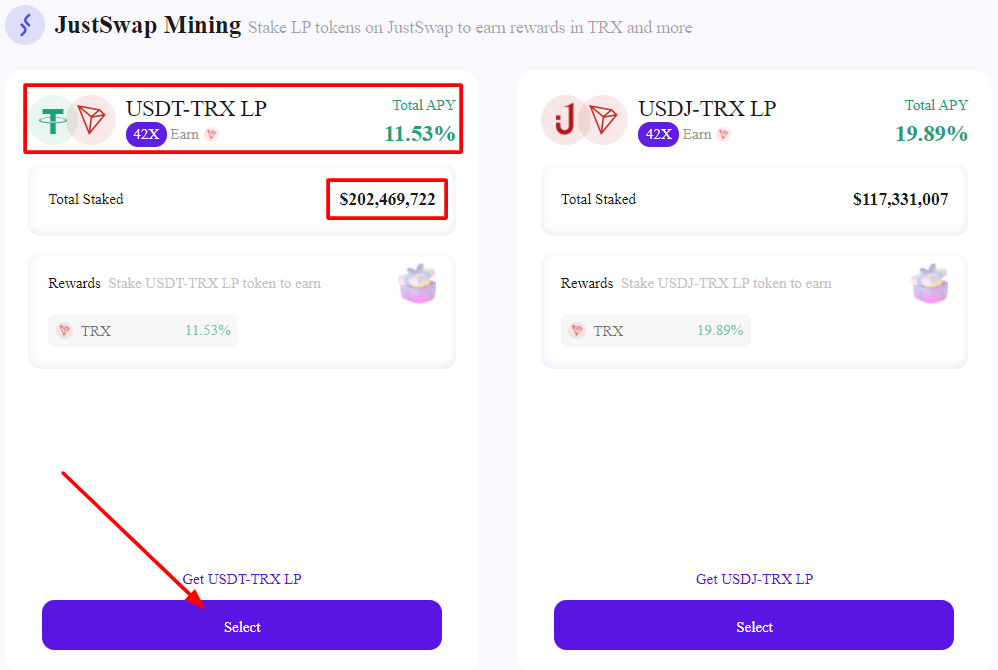Click the 42X badge on USDT-TRX LP
This screenshot has width=998, height=670.
click(x=146, y=135)
